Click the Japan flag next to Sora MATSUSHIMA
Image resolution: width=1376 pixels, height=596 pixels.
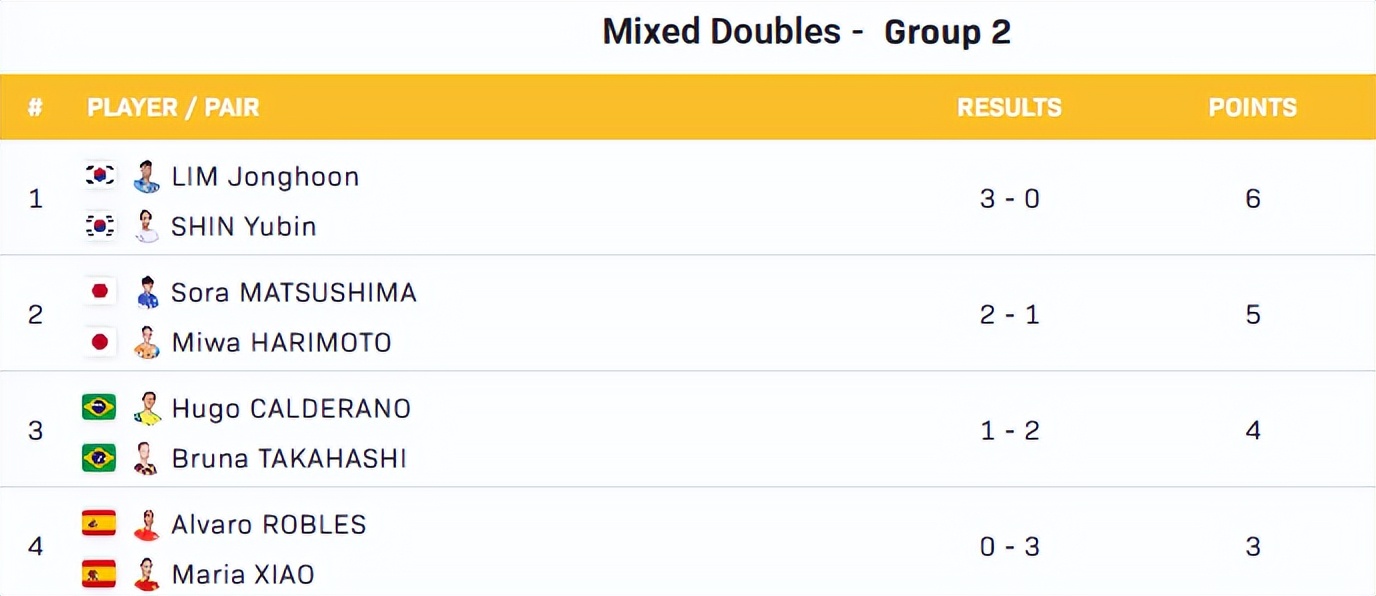pyautogui.click(x=99, y=292)
